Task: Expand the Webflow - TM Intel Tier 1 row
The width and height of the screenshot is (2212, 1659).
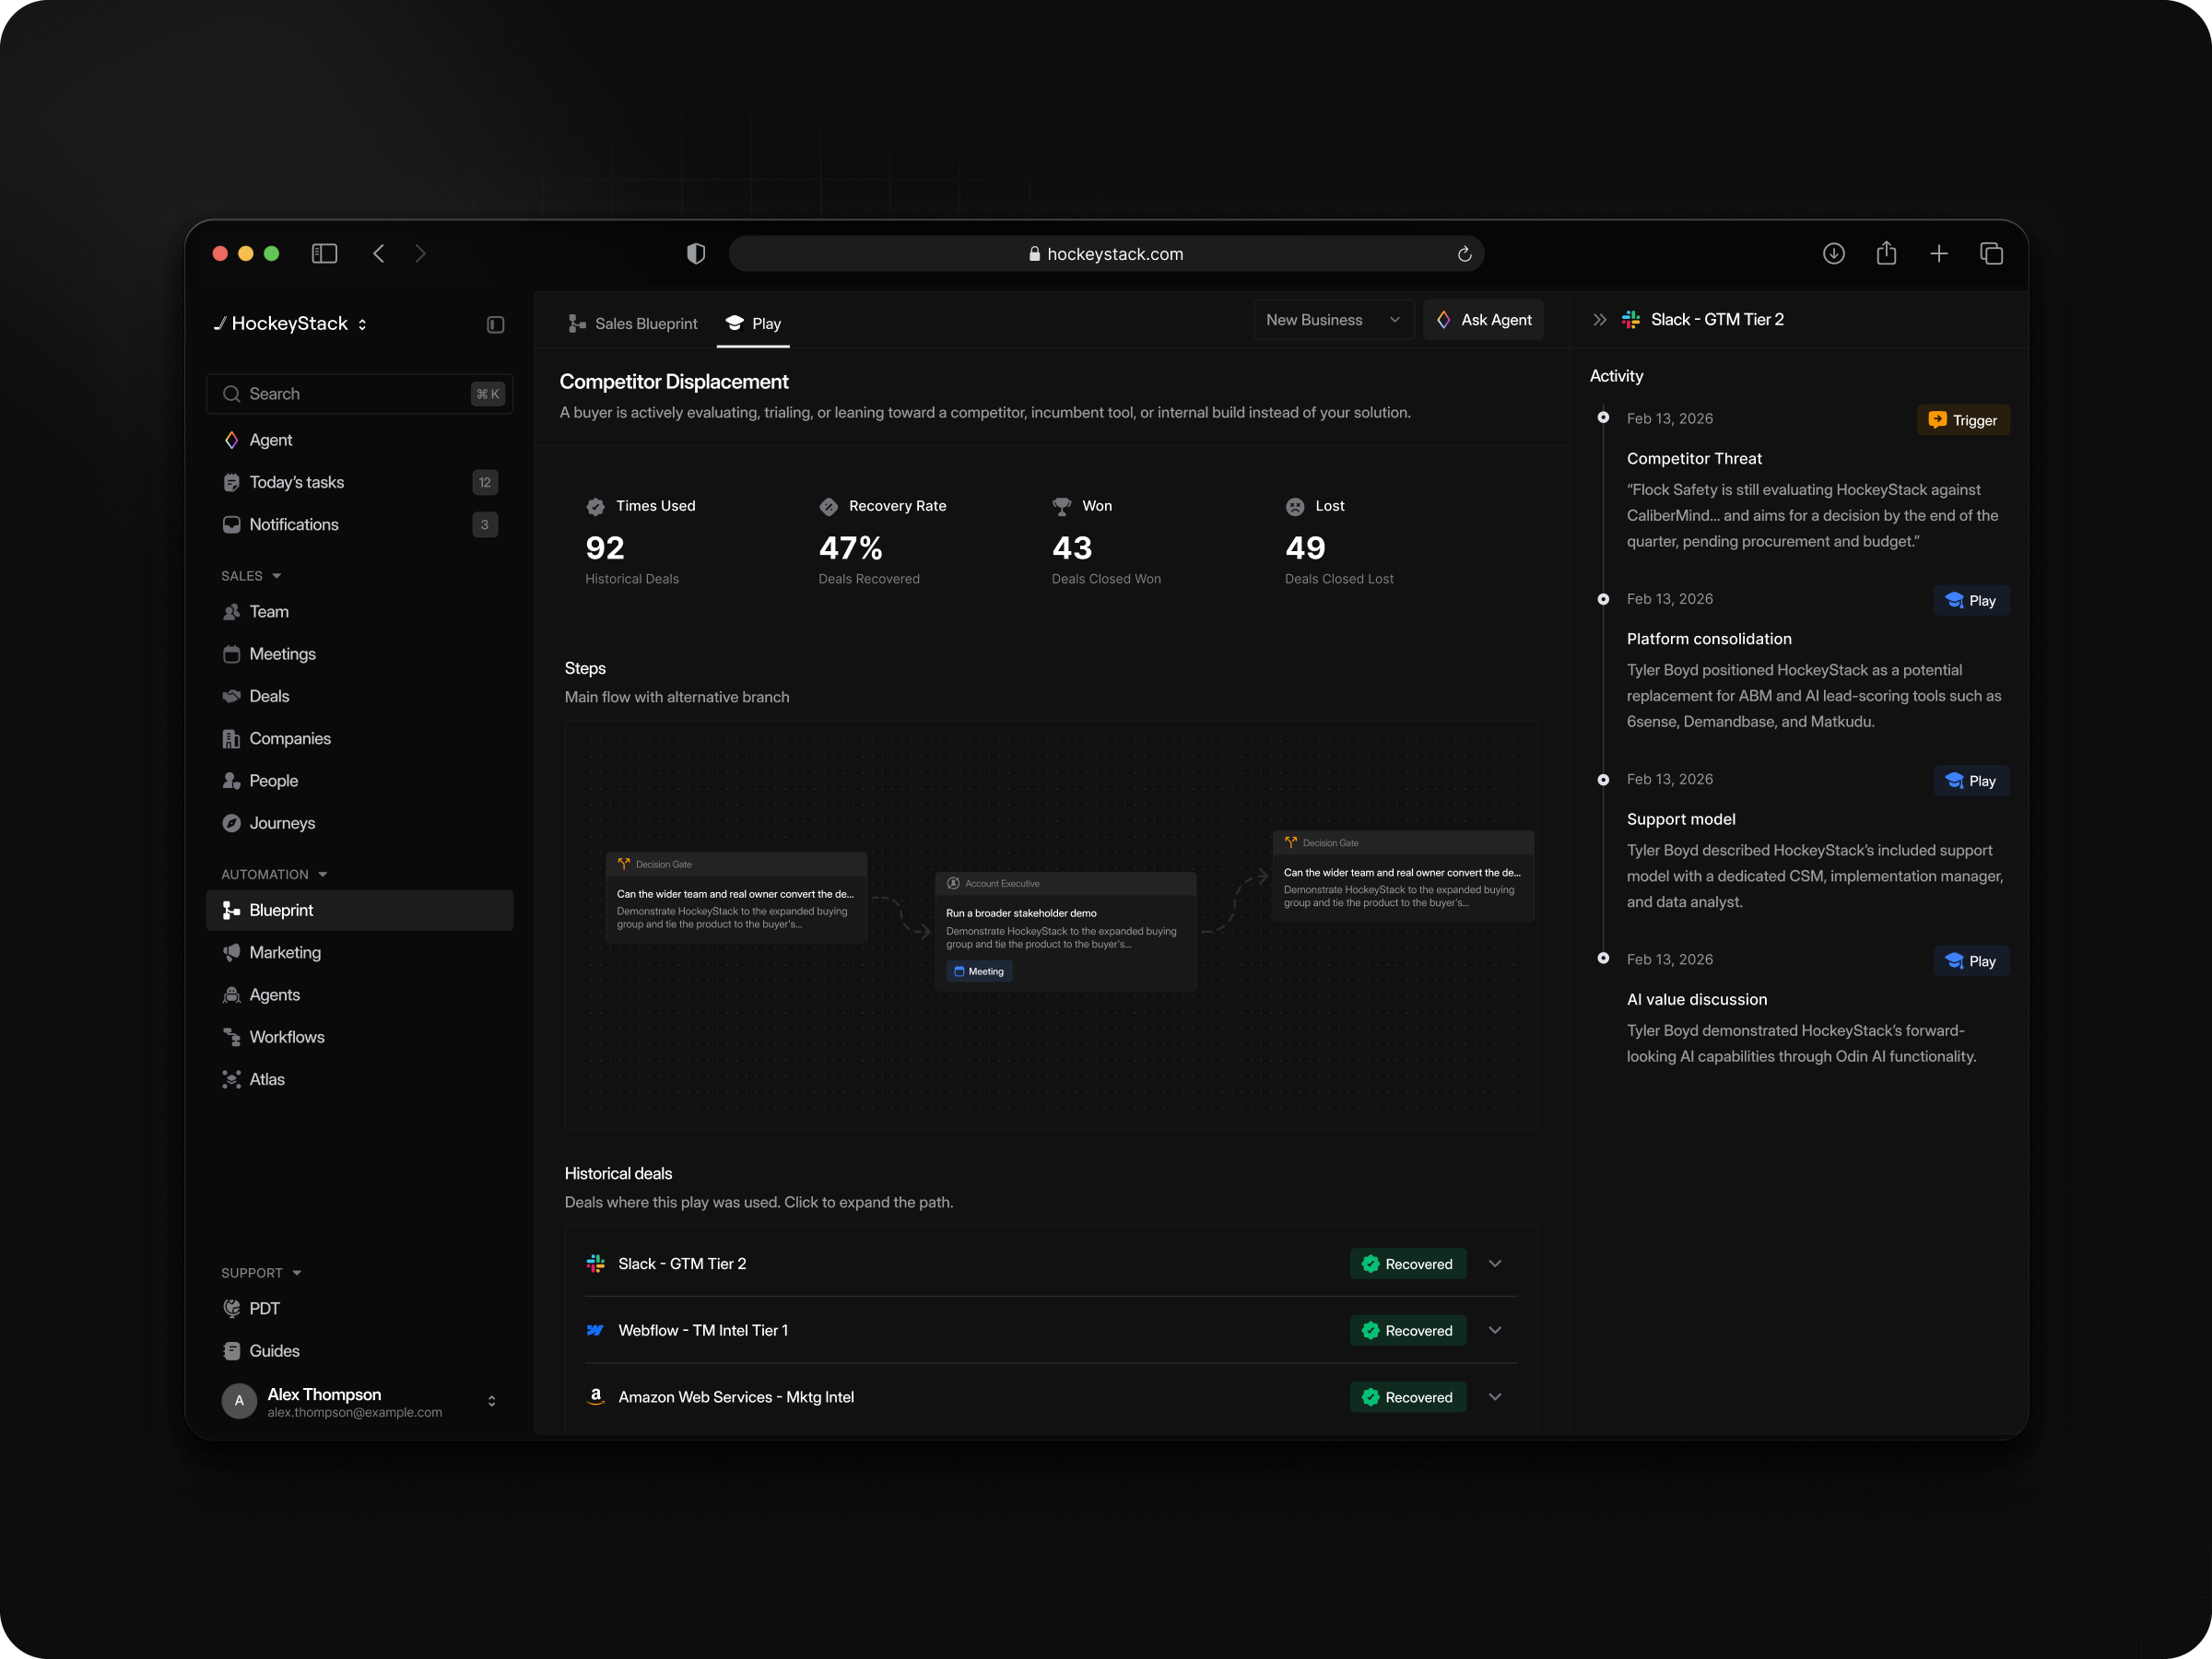Action: [1494, 1330]
